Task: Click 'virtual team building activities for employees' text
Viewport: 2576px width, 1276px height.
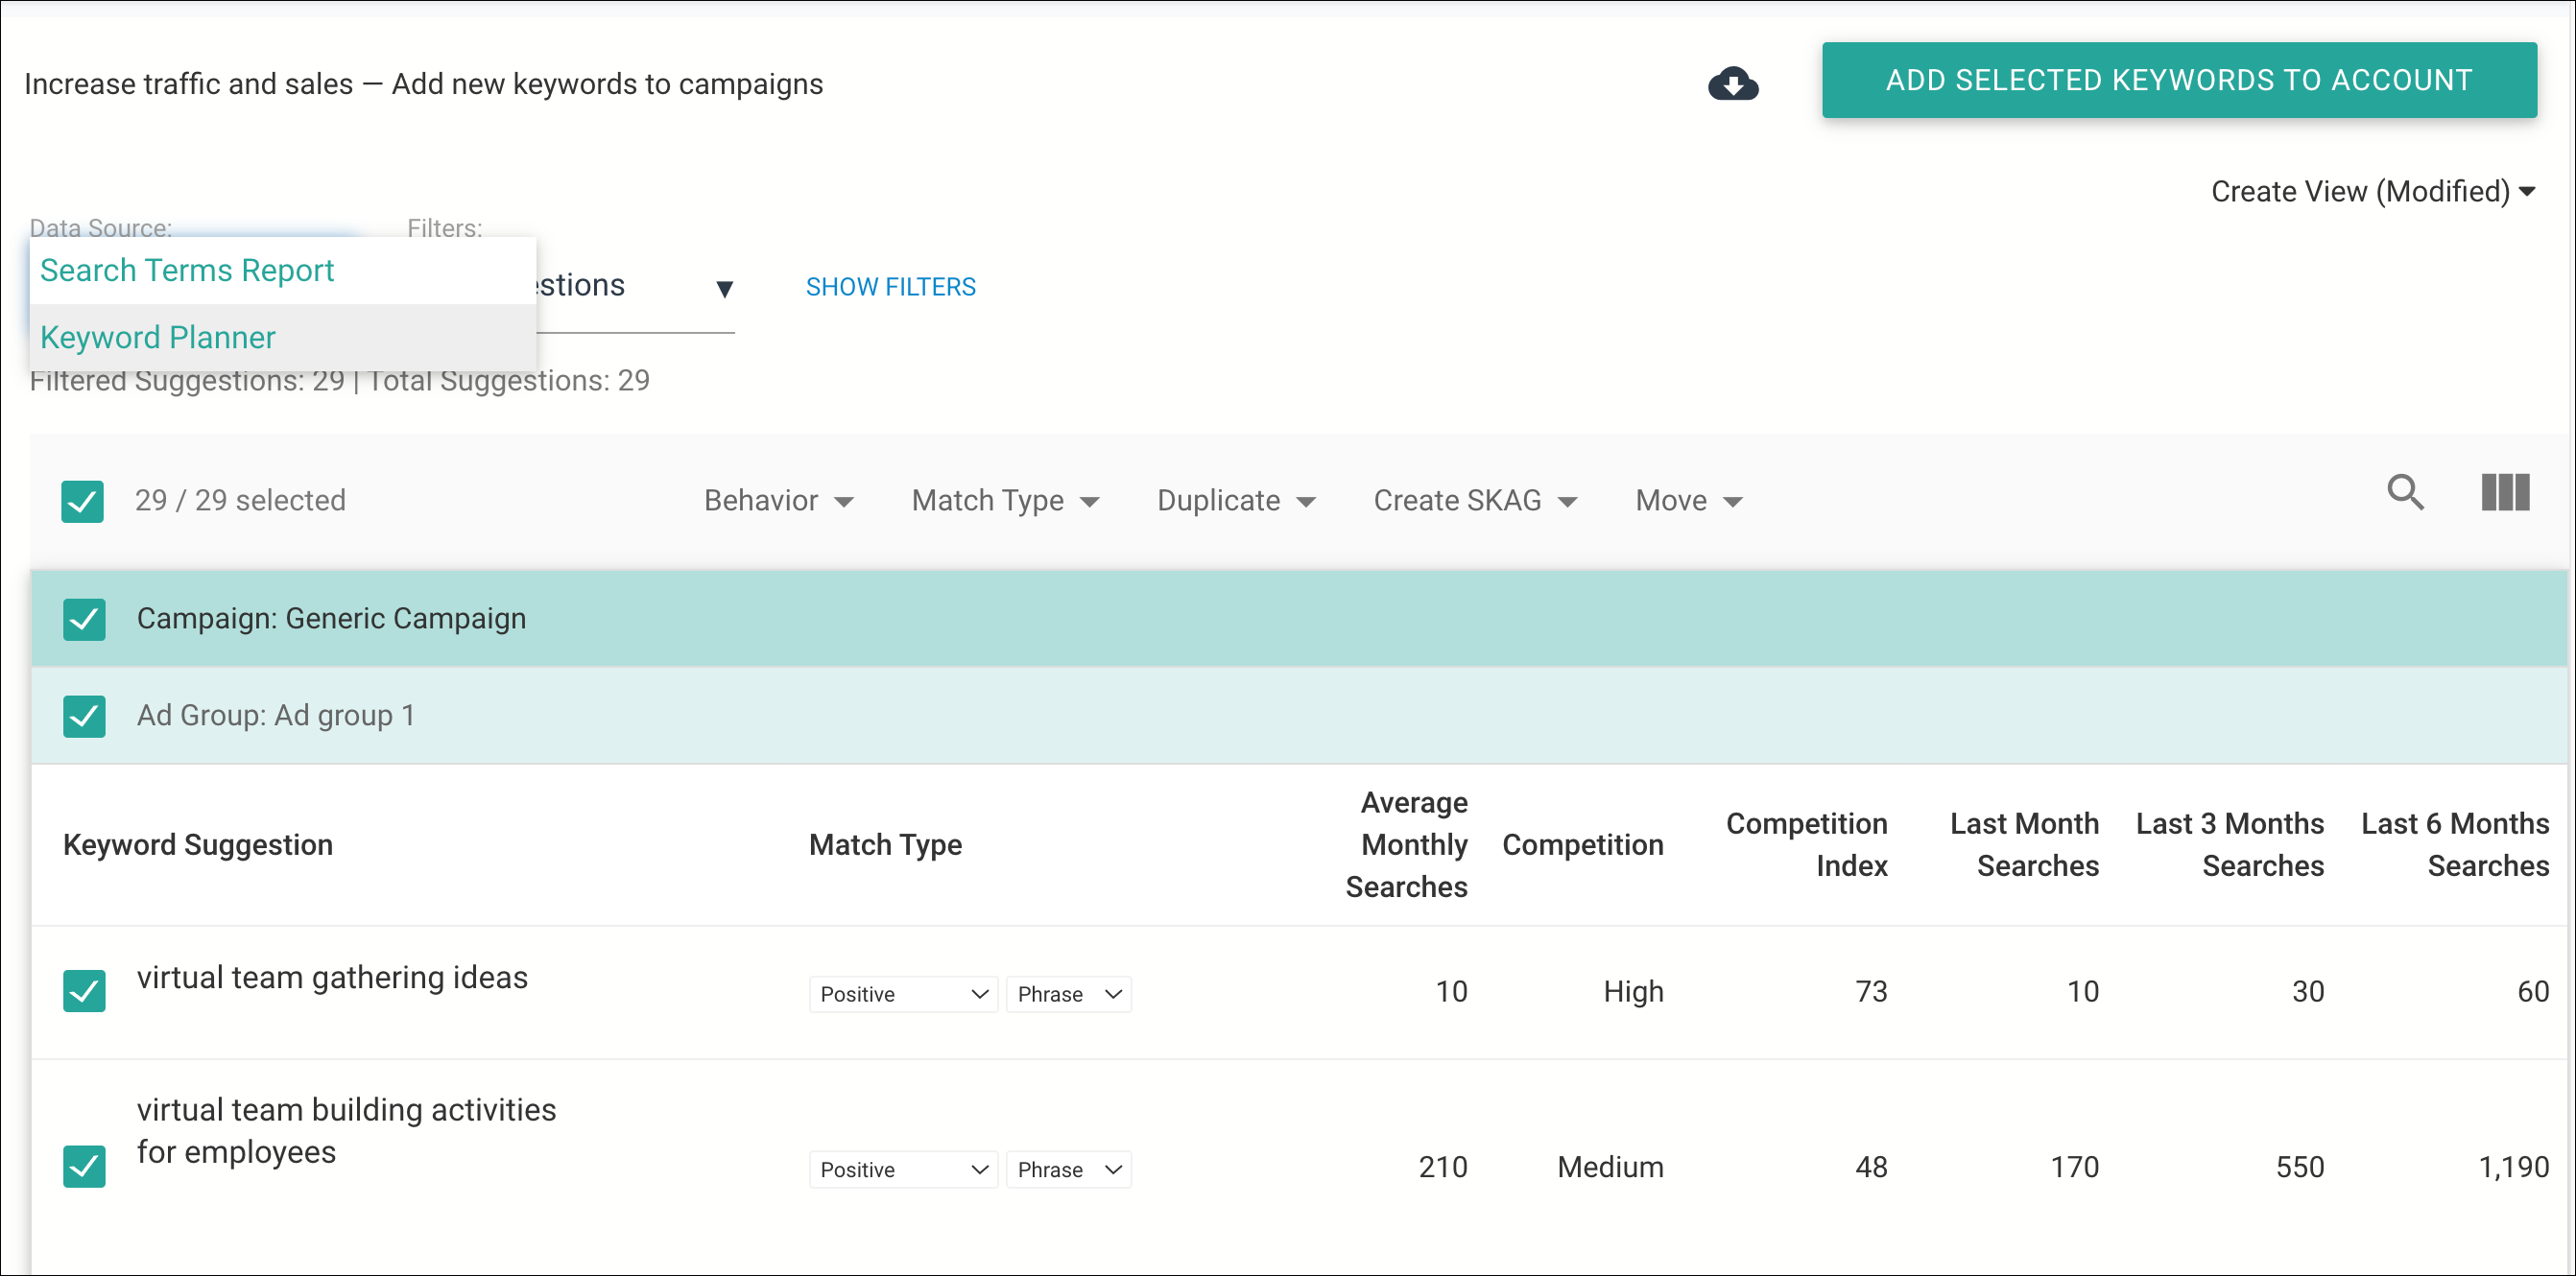Action: [346, 1131]
